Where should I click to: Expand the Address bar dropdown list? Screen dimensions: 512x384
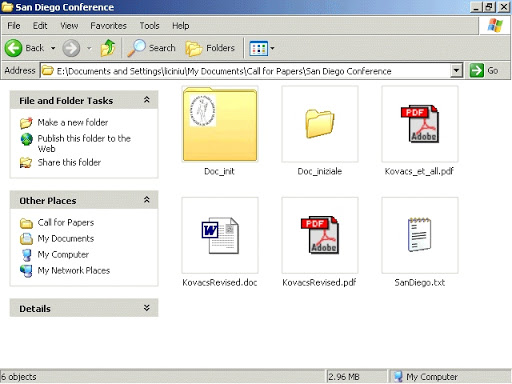point(456,71)
